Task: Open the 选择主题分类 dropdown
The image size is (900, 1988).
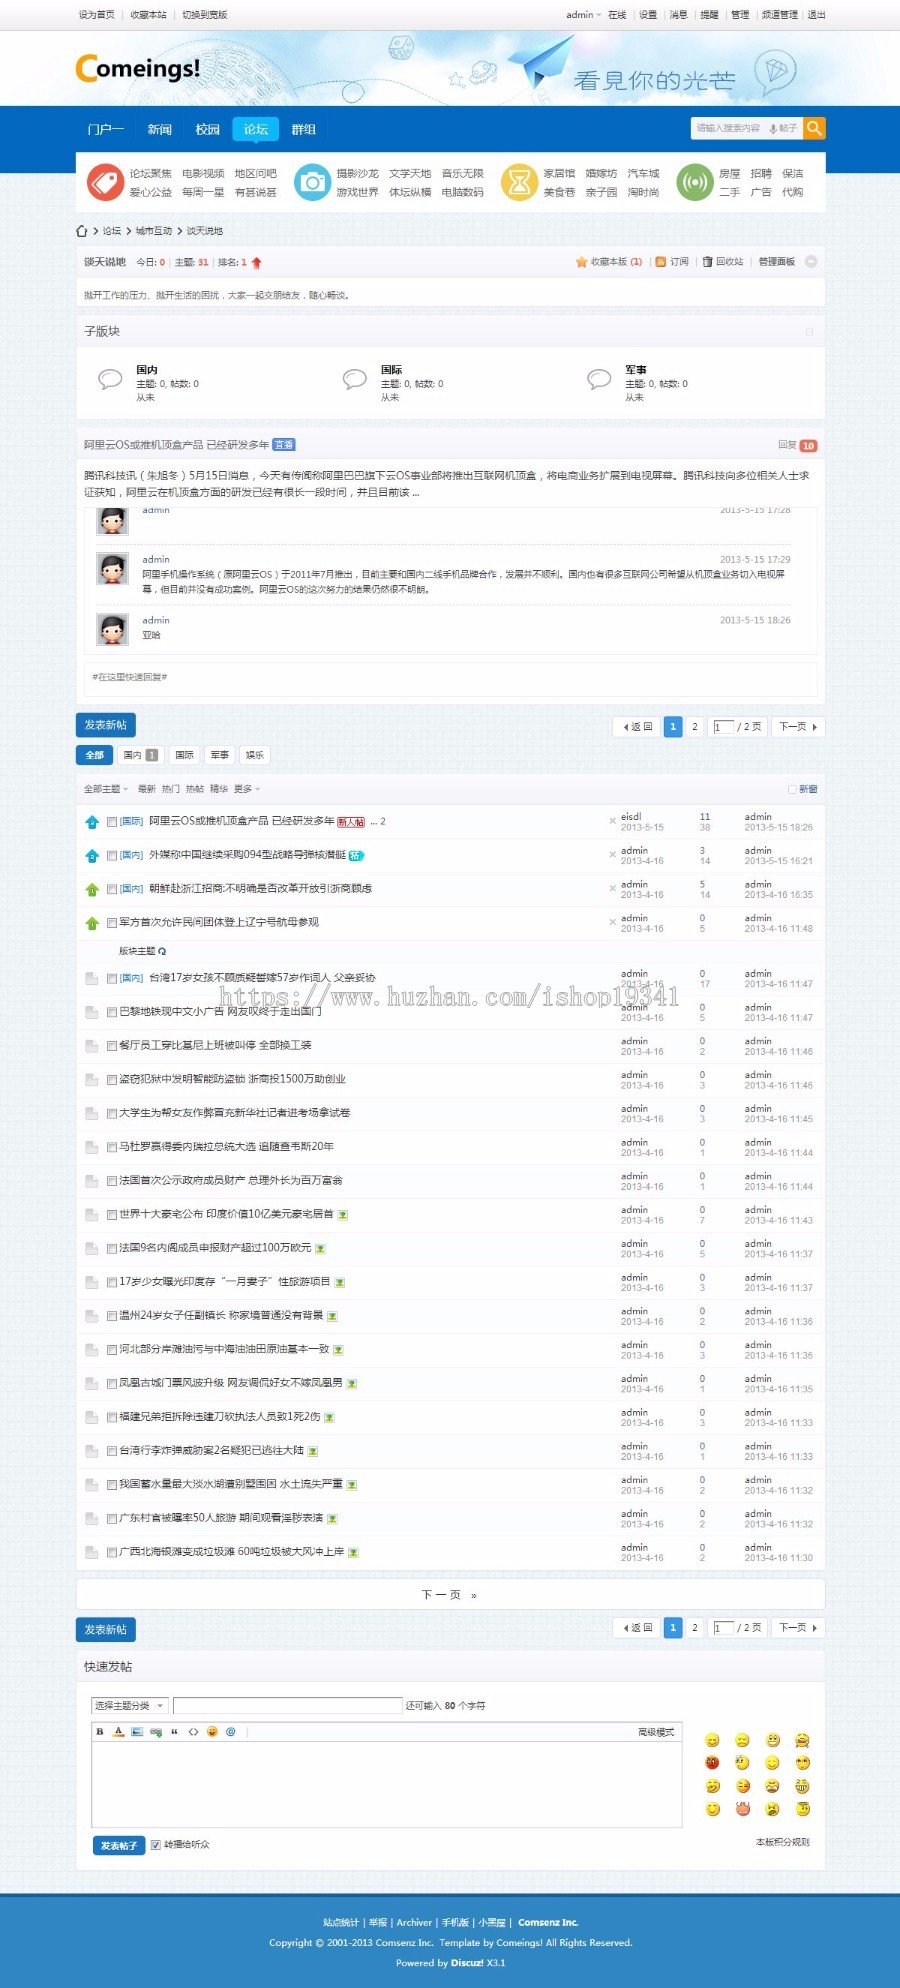Action: [x=130, y=1706]
